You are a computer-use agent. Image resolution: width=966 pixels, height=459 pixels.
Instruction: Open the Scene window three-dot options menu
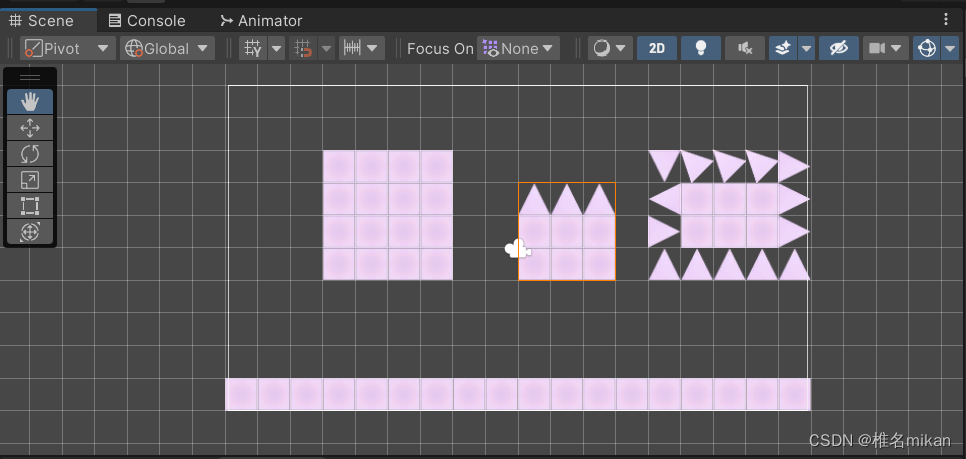[x=946, y=20]
